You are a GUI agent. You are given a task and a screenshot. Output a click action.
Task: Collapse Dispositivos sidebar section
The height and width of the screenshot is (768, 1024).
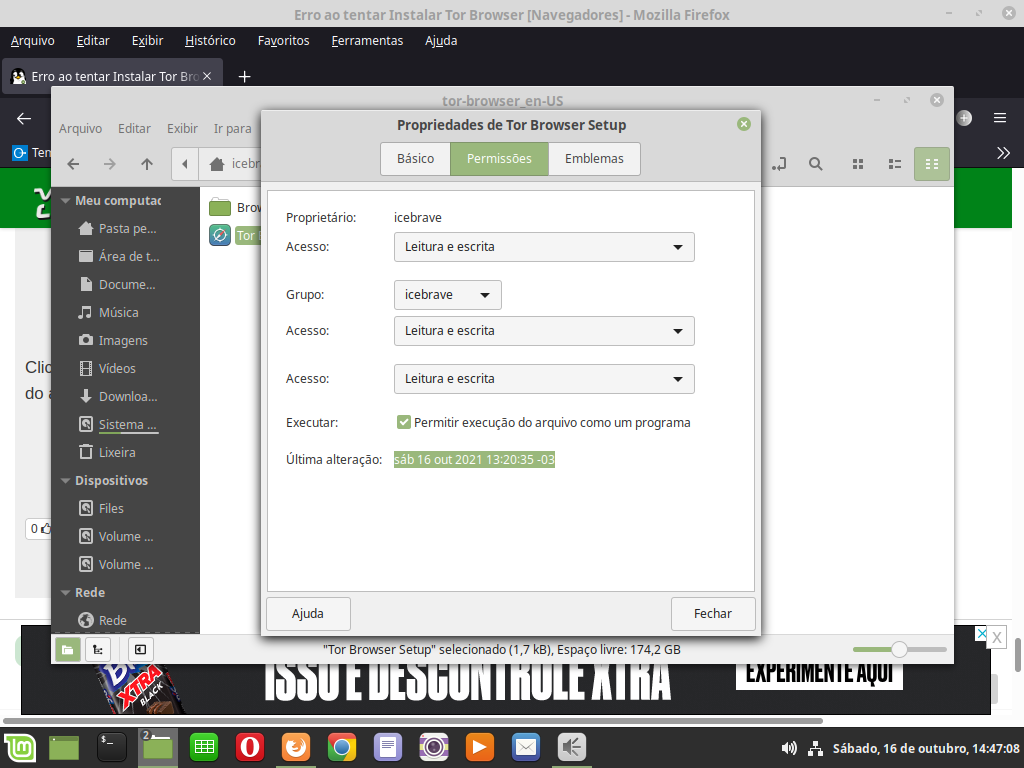point(65,481)
